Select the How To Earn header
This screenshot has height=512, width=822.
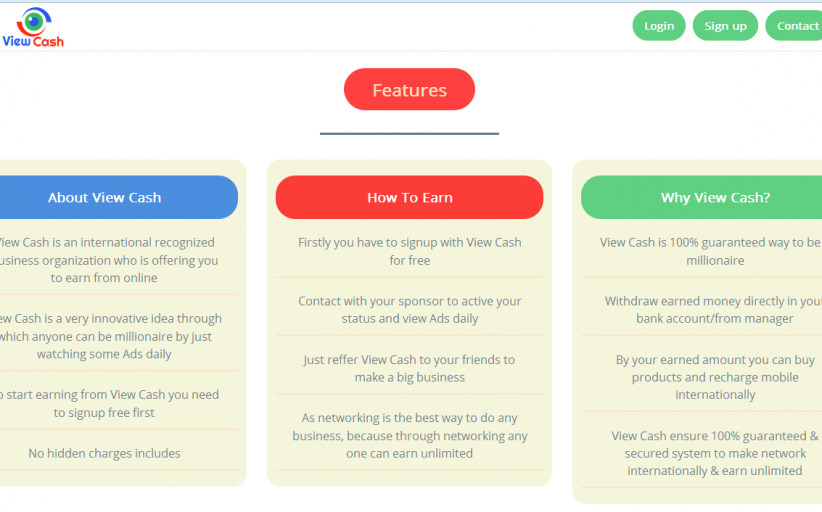tap(409, 198)
